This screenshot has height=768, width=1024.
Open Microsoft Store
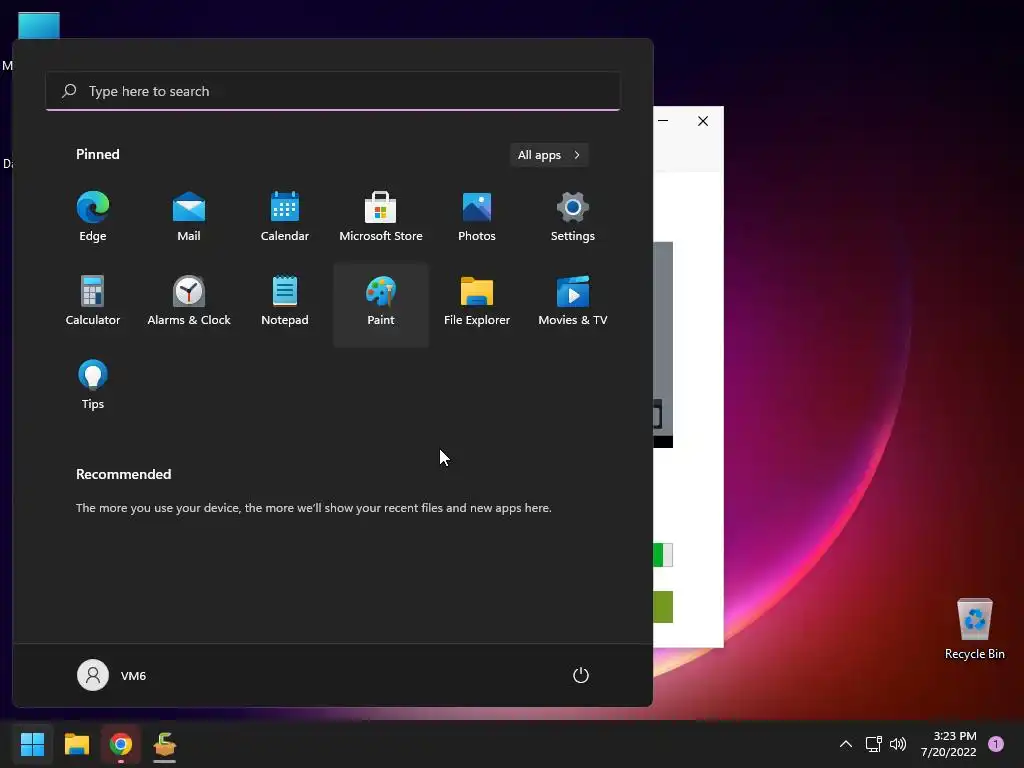click(381, 217)
